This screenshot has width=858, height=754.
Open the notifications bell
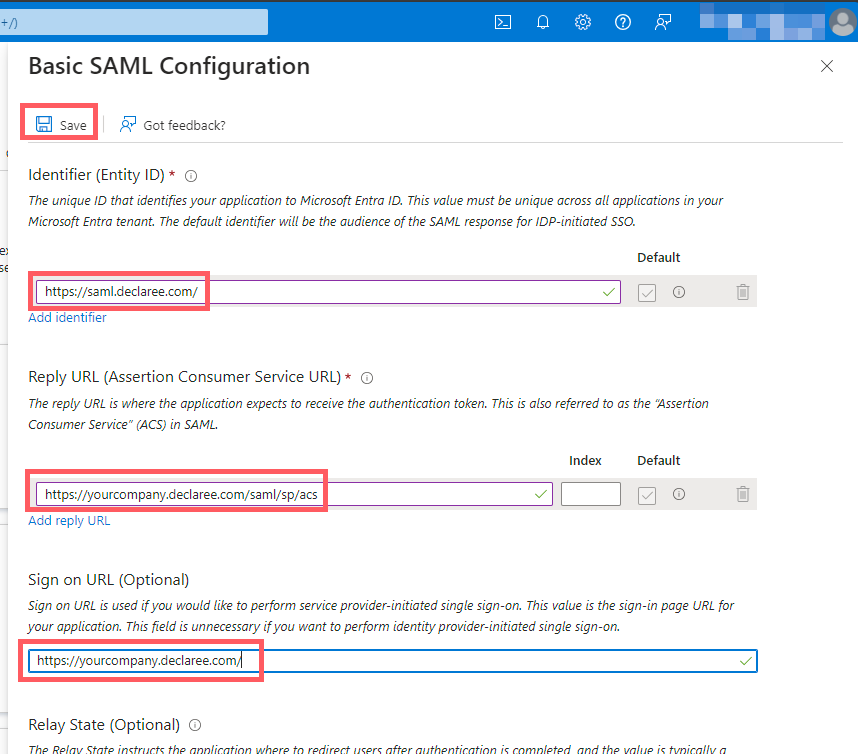click(543, 22)
